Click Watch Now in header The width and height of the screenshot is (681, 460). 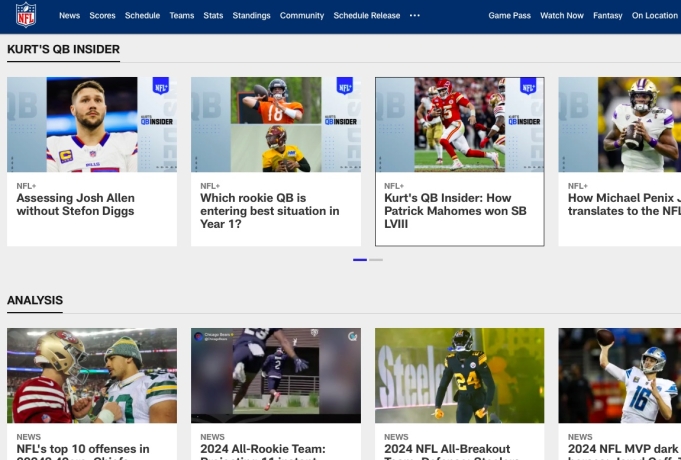click(x=562, y=15)
